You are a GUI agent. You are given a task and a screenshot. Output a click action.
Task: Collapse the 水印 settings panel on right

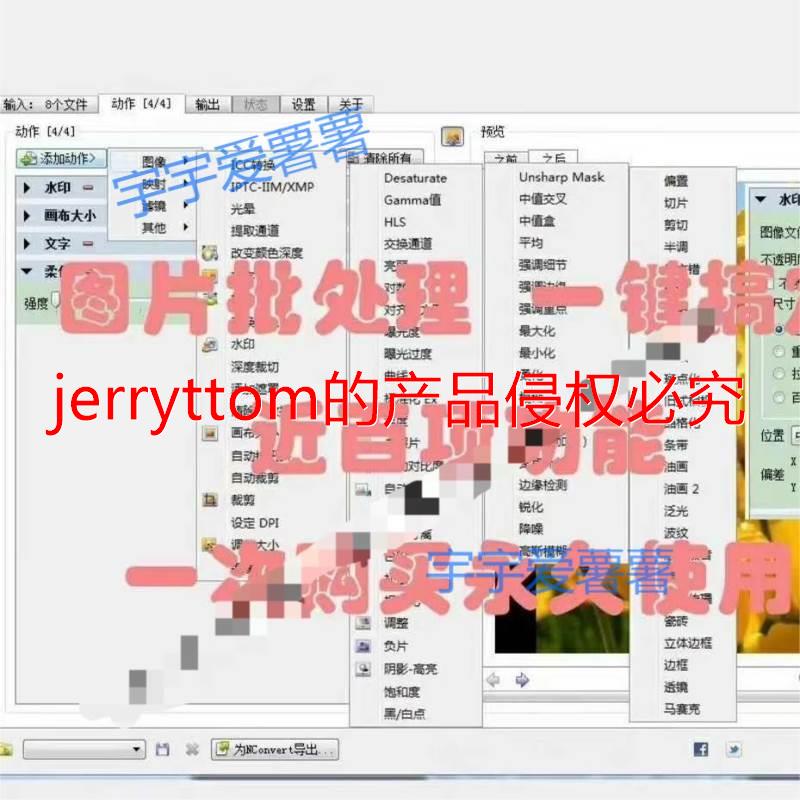(x=761, y=199)
